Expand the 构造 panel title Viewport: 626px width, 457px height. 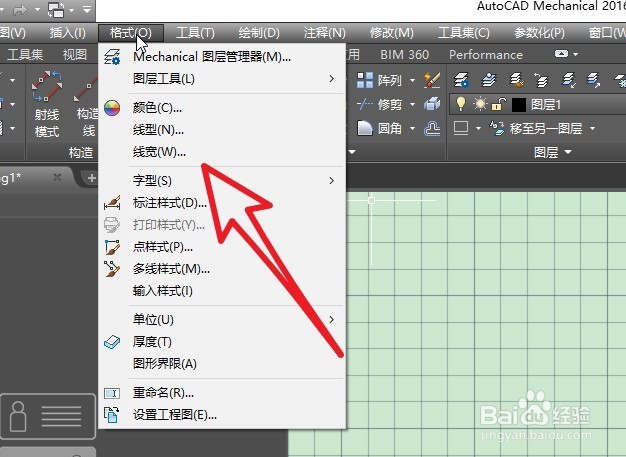pyautogui.click(x=81, y=152)
